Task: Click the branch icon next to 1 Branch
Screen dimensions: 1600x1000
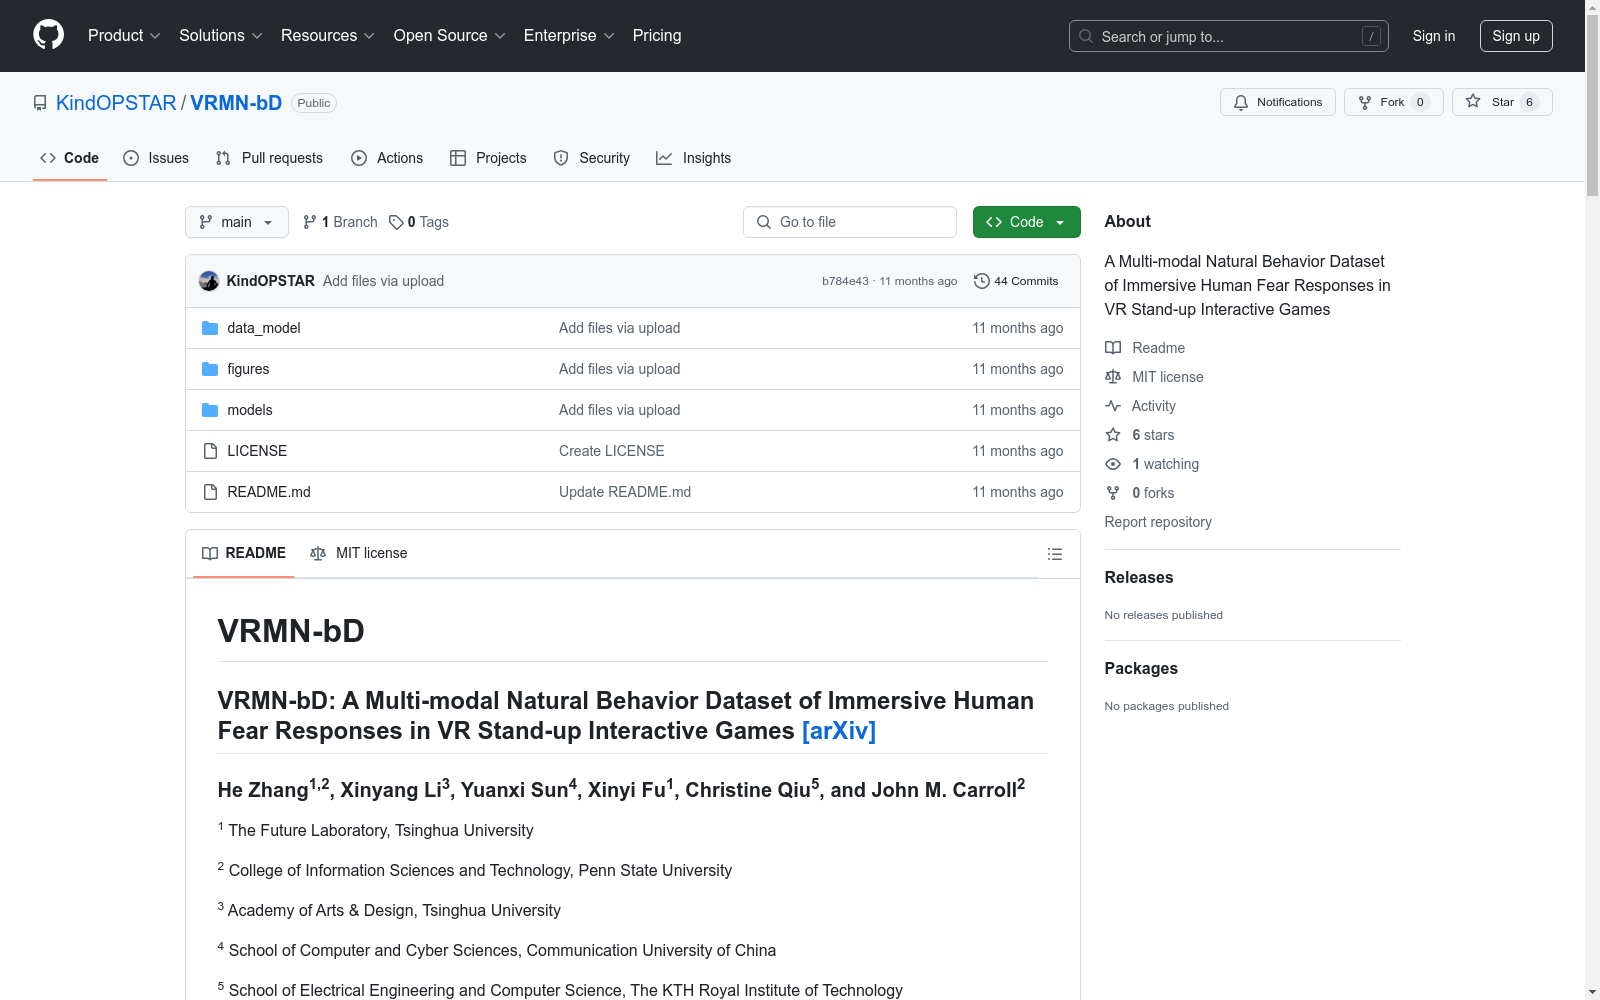Action: click(310, 222)
